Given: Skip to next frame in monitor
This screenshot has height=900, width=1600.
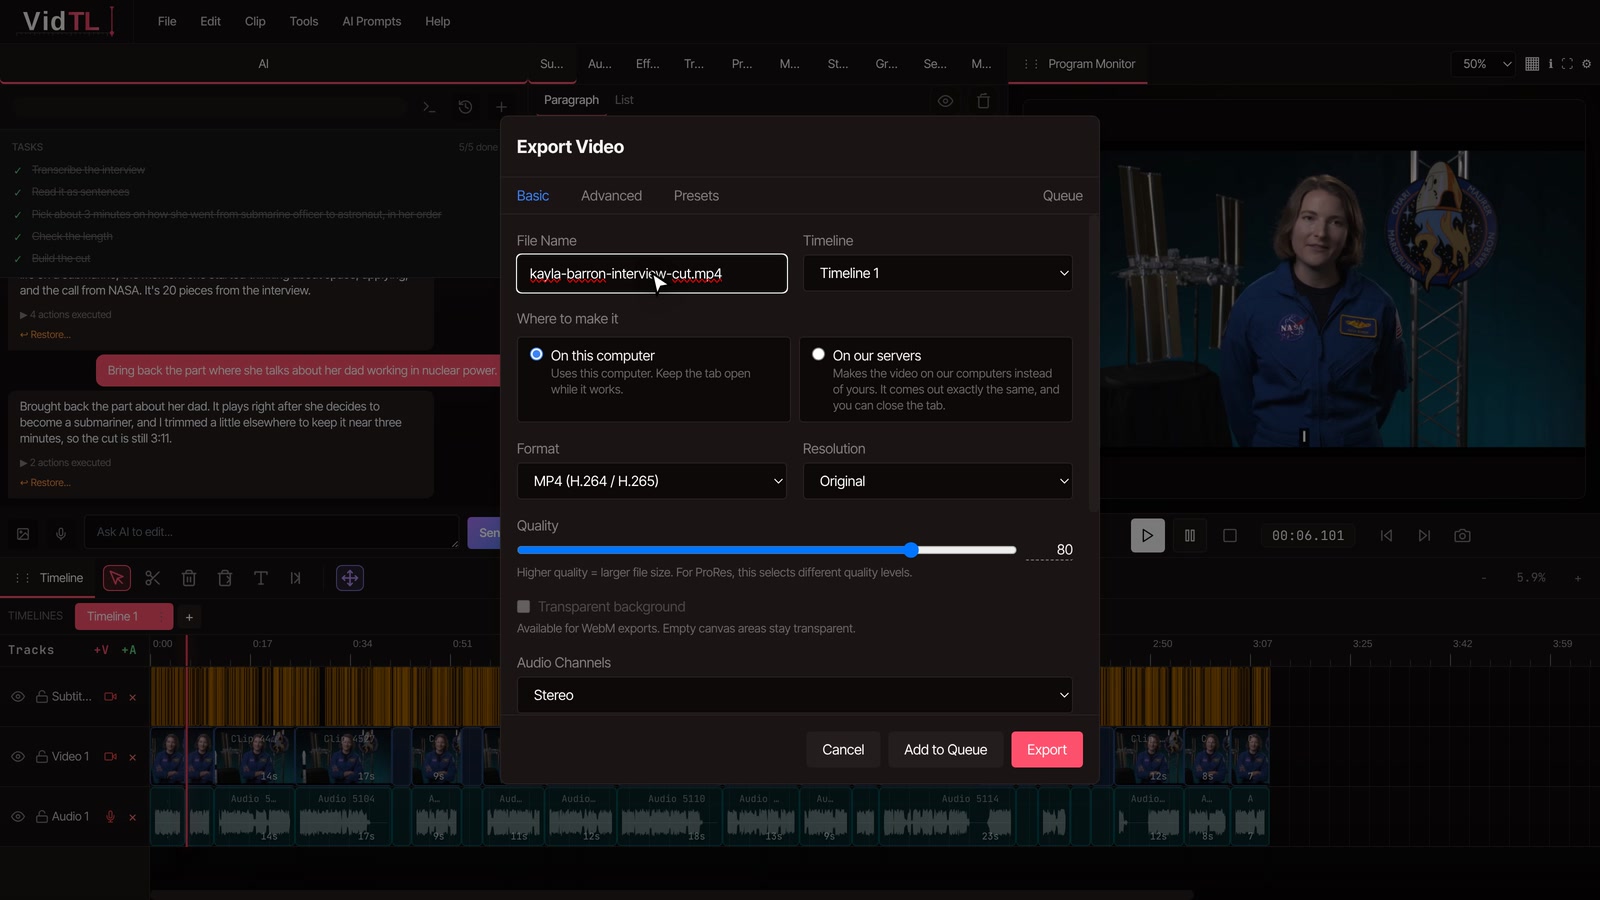Looking at the screenshot, I should [x=1424, y=536].
